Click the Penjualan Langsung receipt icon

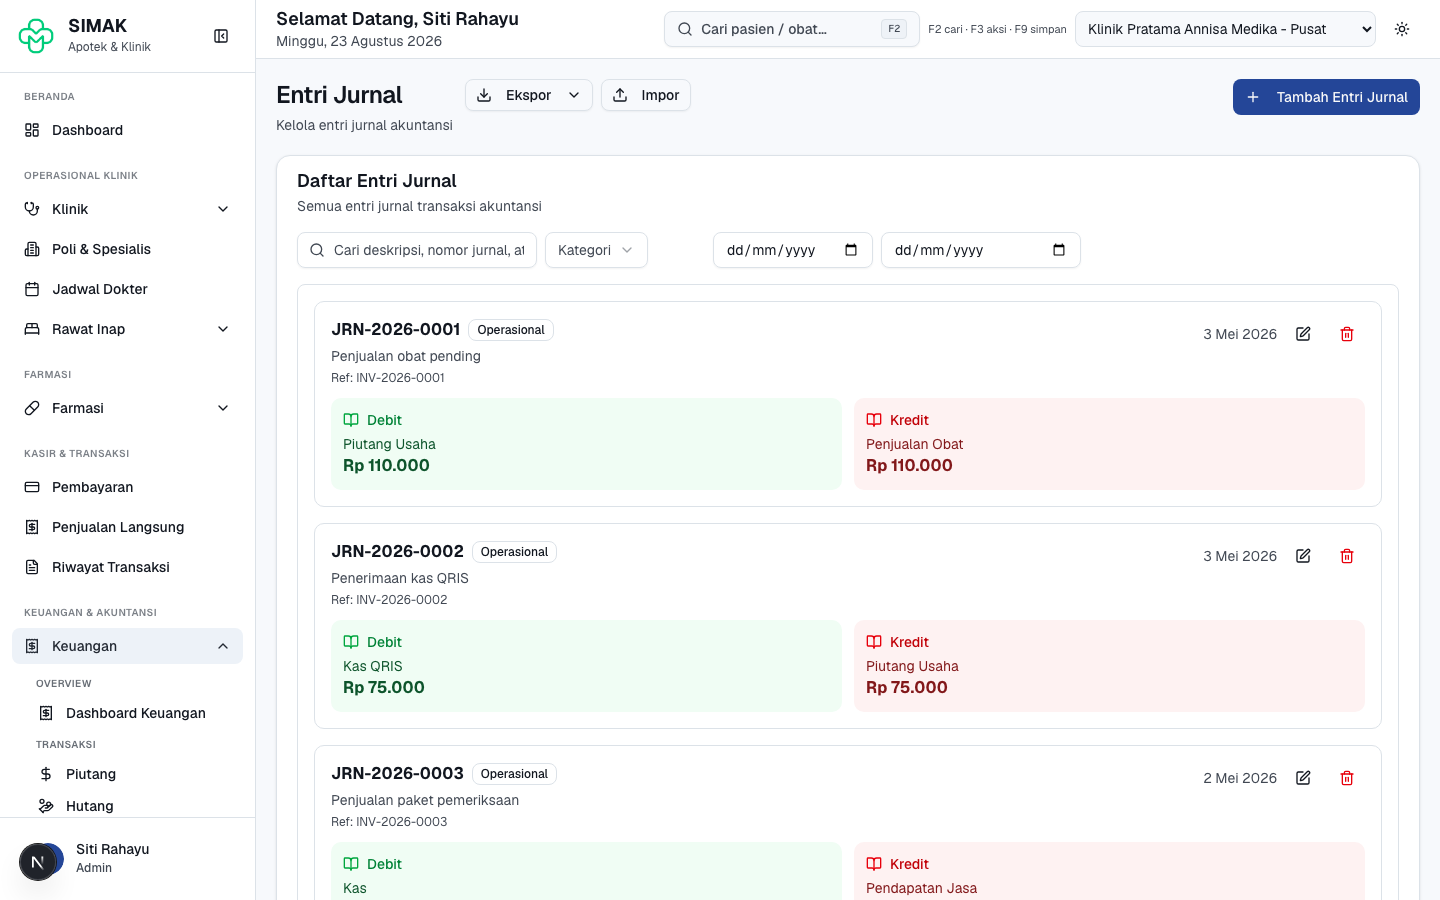(x=32, y=527)
